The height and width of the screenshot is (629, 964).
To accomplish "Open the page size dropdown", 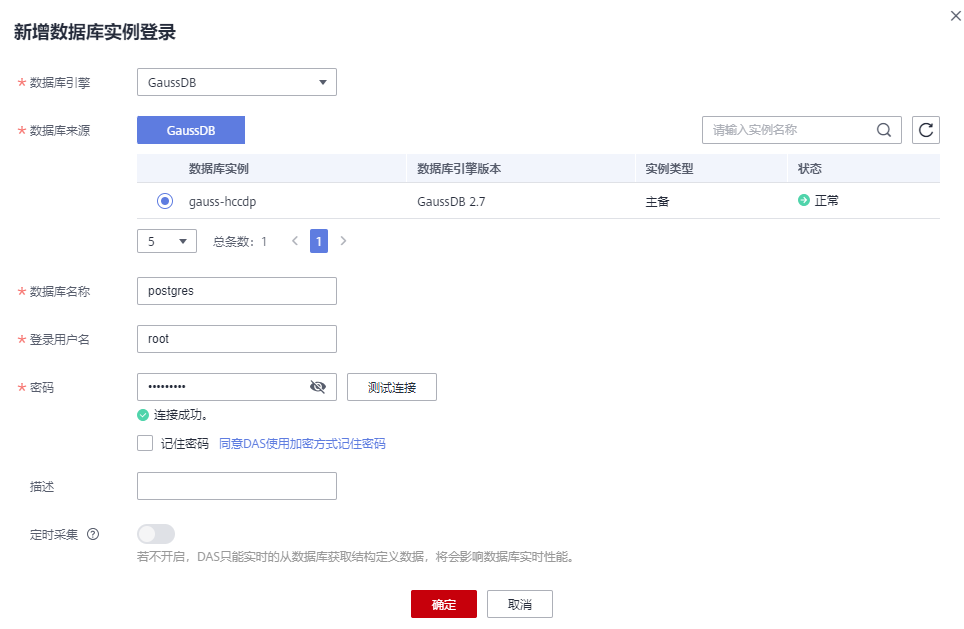I will 167,241.
